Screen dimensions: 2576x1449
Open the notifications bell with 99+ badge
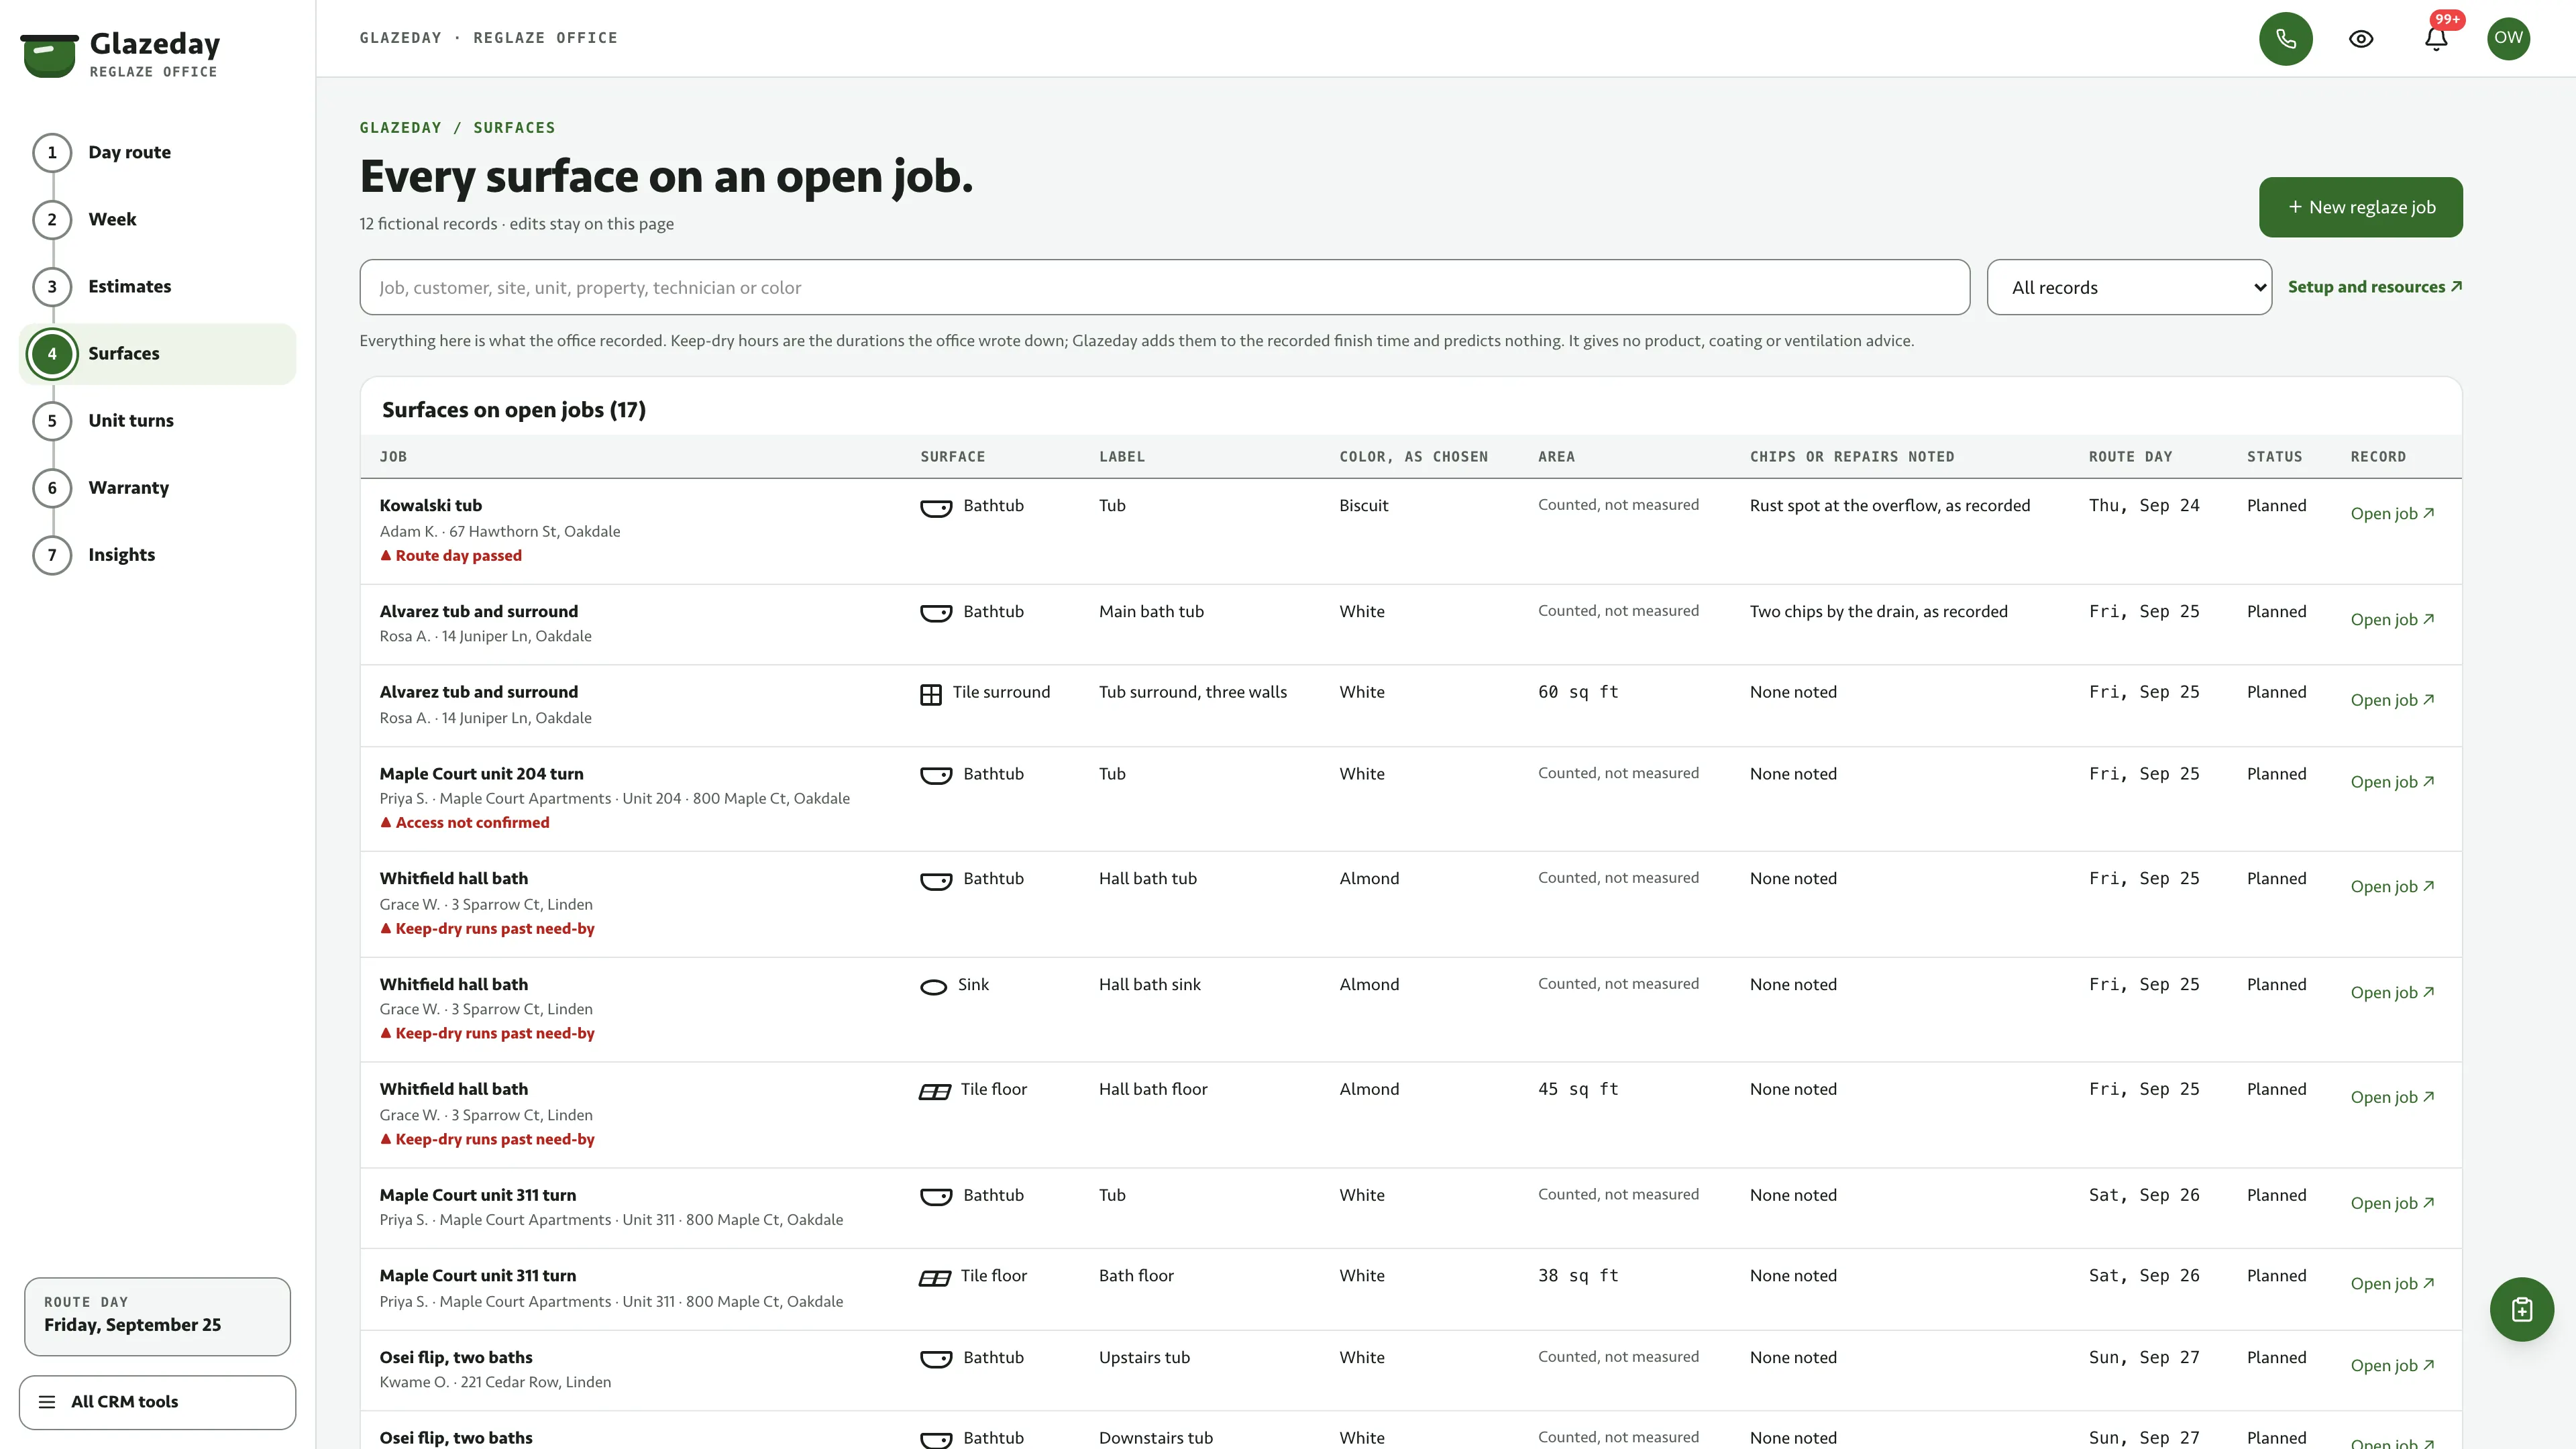[2435, 38]
